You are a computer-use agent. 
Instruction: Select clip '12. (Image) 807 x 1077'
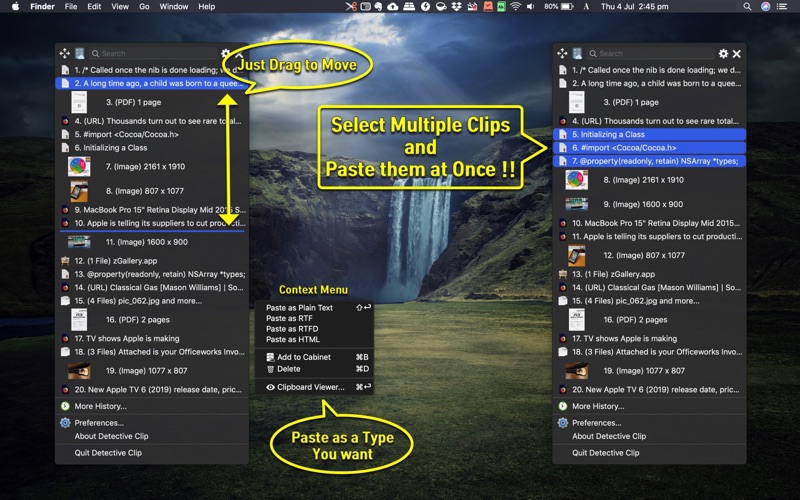pos(649,256)
